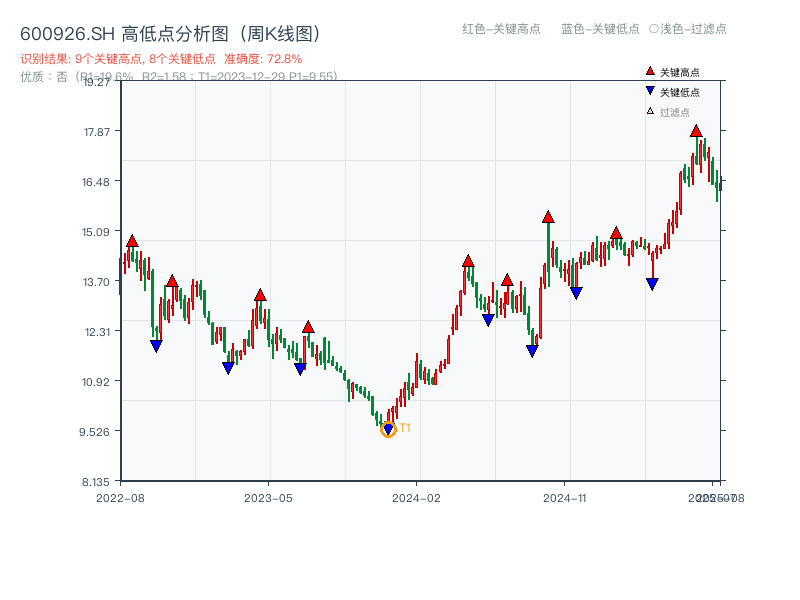Click the 16.48 y-axis label
800x600 pixels.
(x=96, y=182)
